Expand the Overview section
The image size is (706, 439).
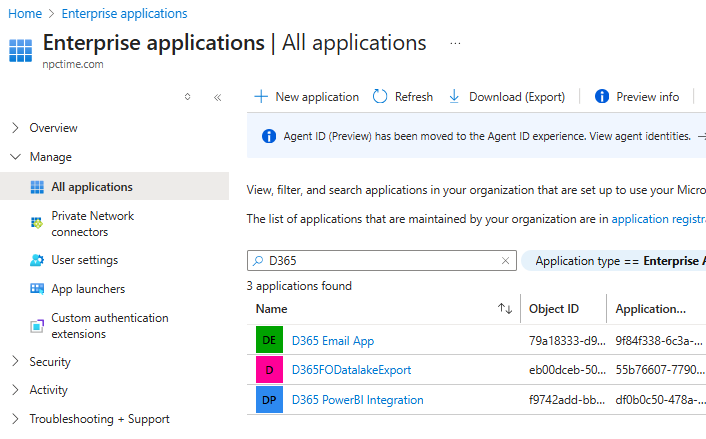pos(15,128)
